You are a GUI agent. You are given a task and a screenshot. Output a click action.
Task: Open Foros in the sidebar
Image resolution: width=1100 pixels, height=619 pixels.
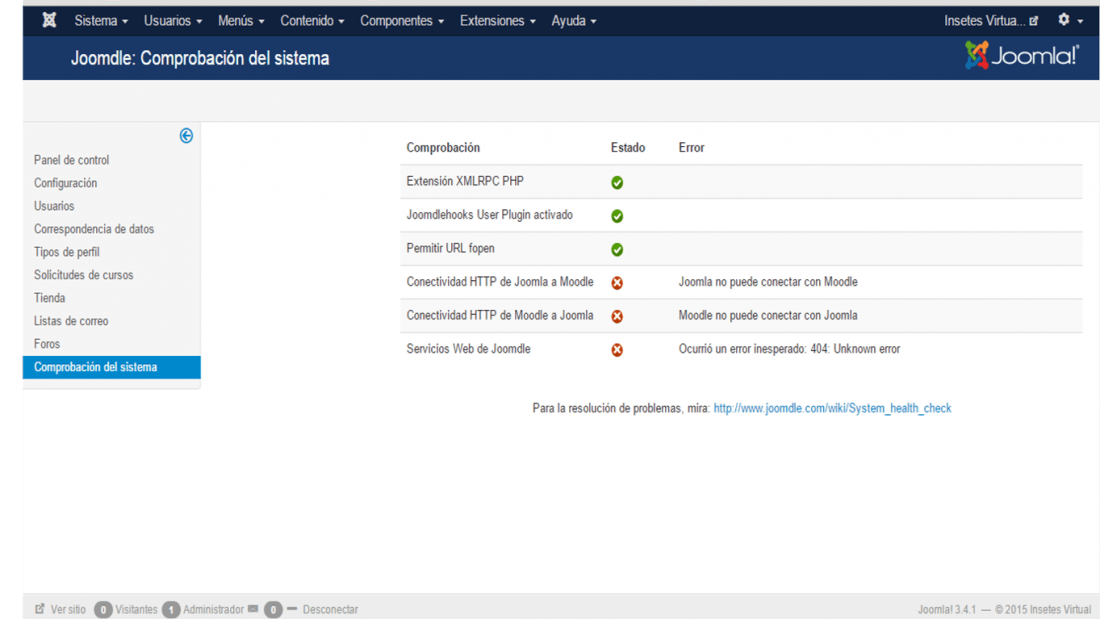point(47,344)
